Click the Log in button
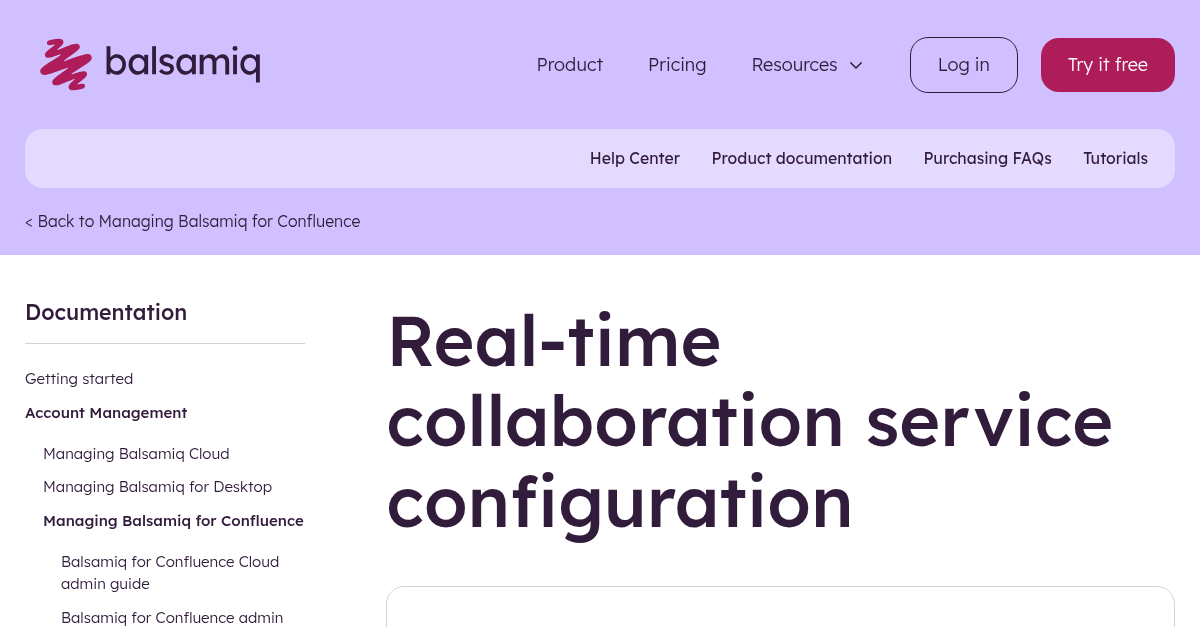The image size is (1200, 627). (963, 64)
